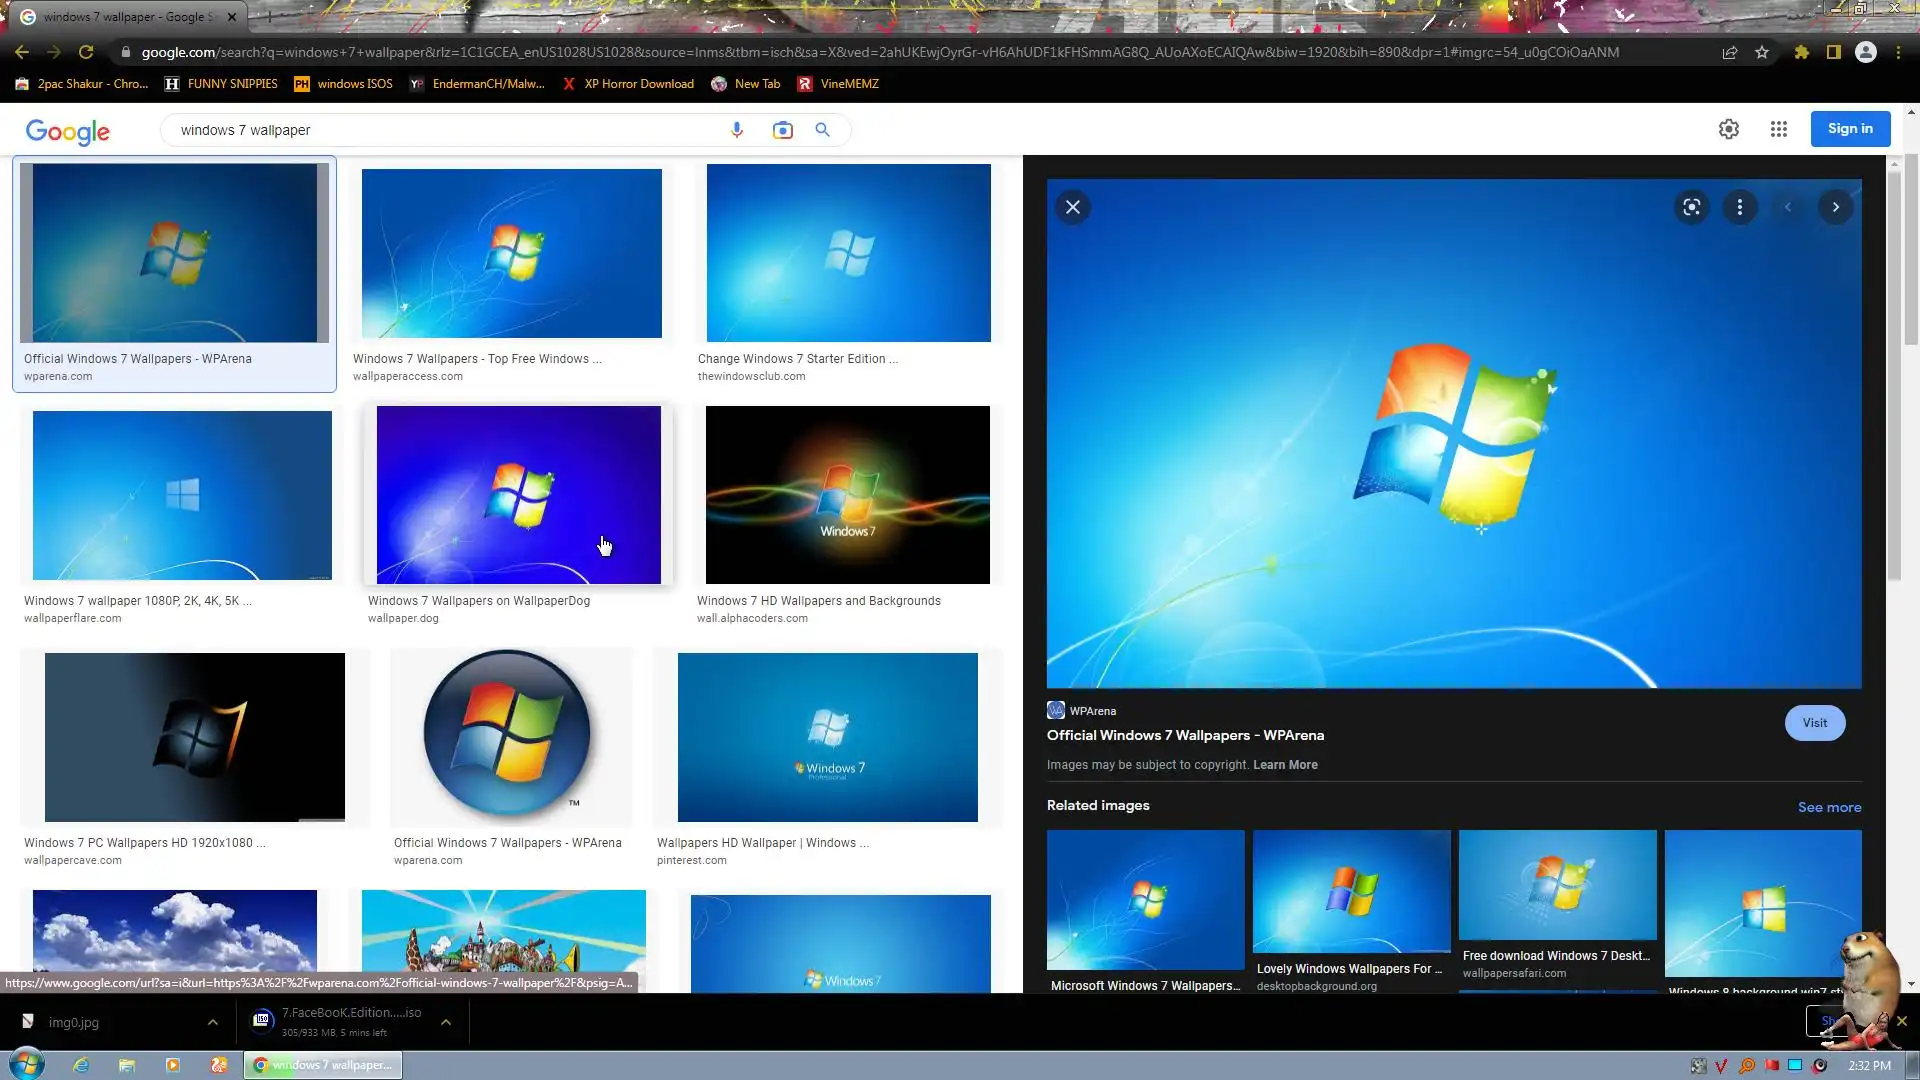This screenshot has width=1920, height=1080.
Task: Go to next image arrow
Action: (1835, 207)
